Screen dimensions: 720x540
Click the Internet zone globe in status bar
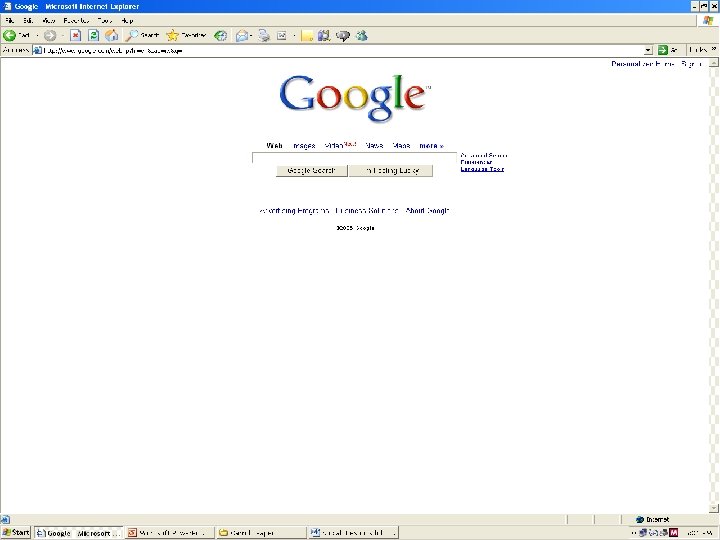[640, 519]
